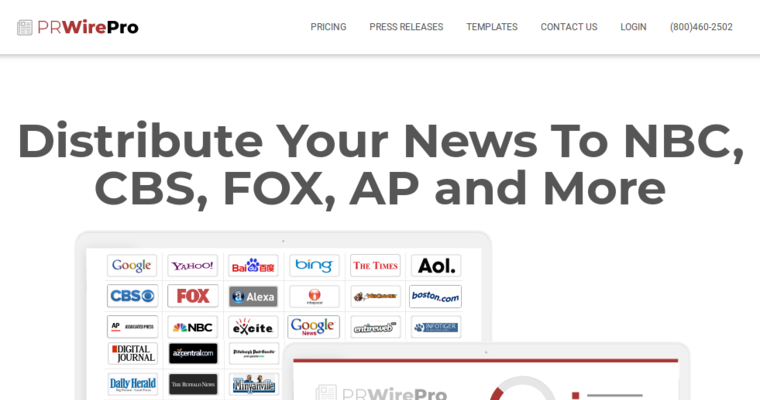Open the Login page
The width and height of the screenshot is (760, 400).
click(x=633, y=27)
